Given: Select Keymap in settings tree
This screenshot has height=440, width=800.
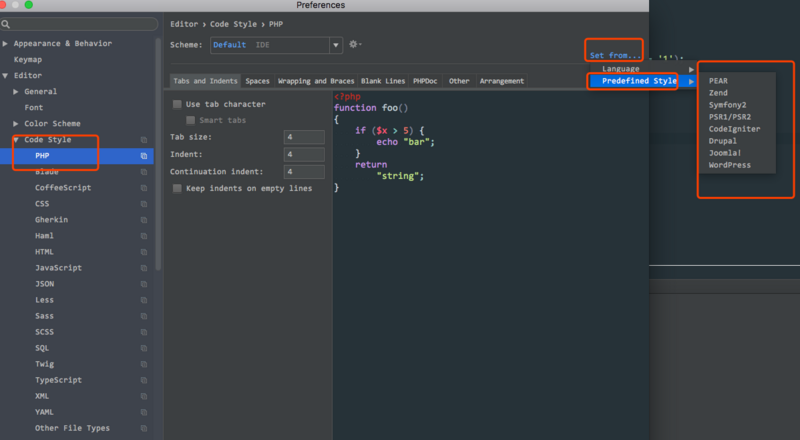Looking at the screenshot, I should 28,59.
